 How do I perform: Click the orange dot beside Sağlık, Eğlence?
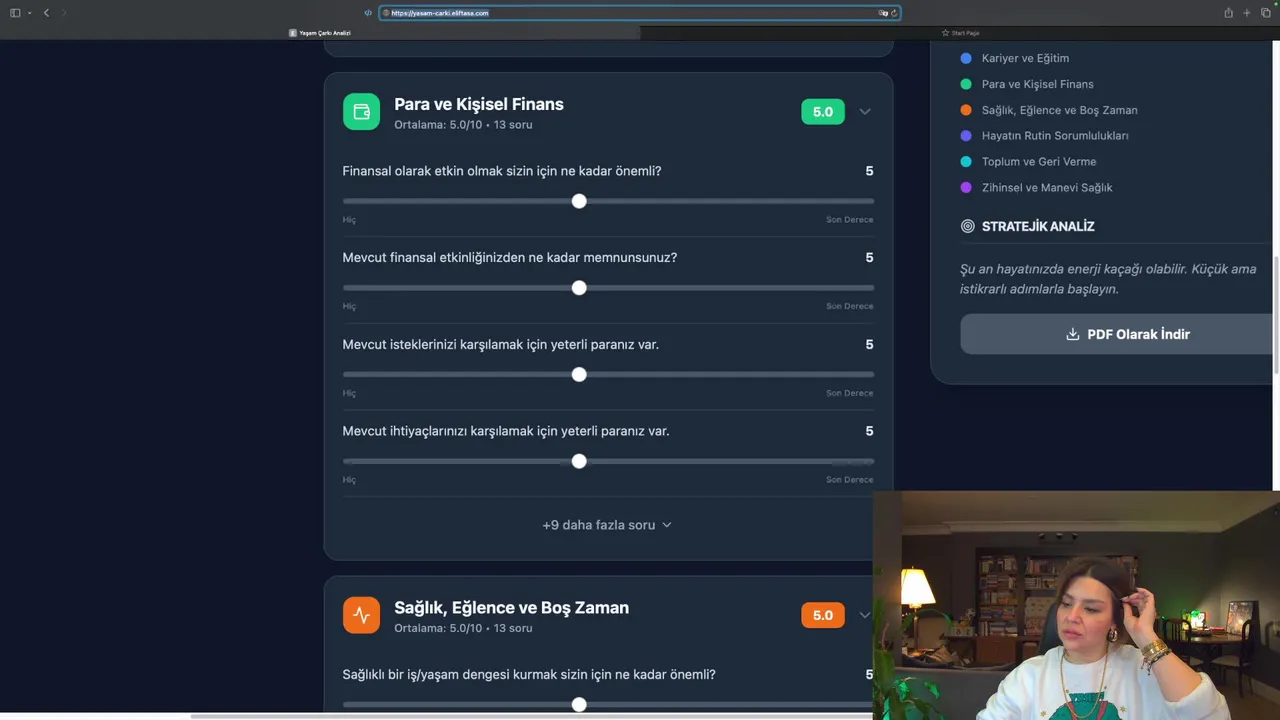(x=966, y=110)
